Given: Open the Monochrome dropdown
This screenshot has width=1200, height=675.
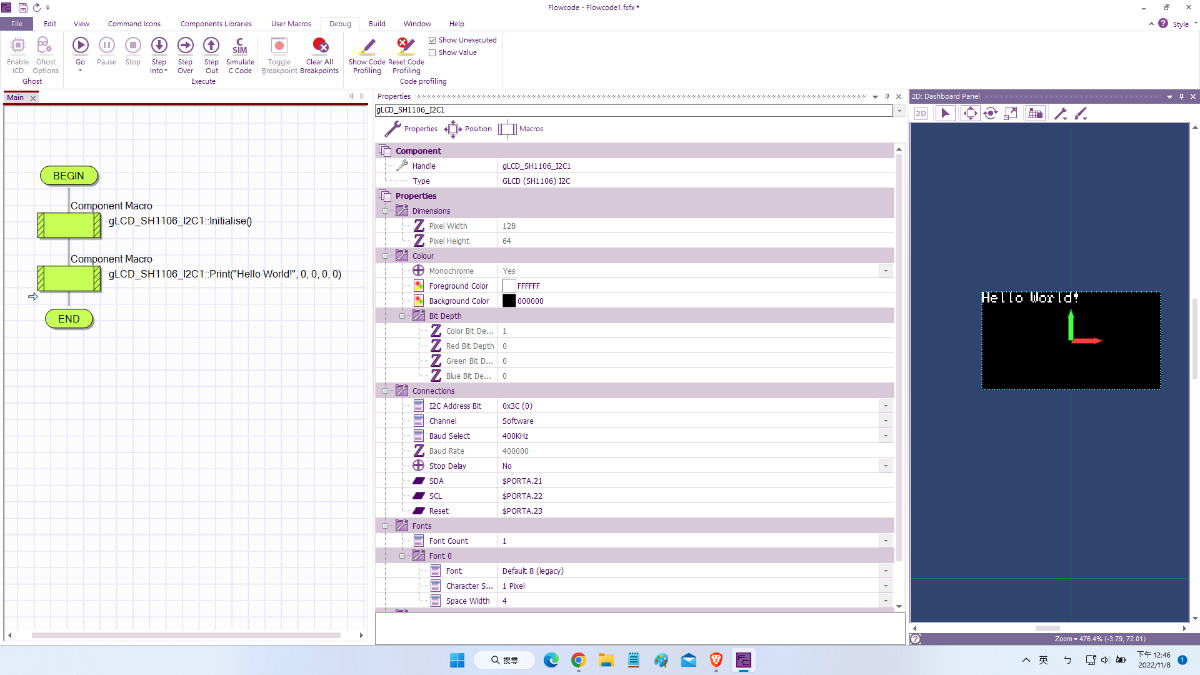Looking at the screenshot, I should [x=885, y=271].
